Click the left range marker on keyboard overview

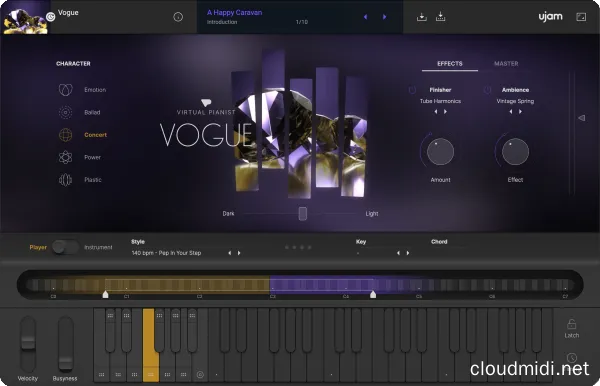[106, 294]
